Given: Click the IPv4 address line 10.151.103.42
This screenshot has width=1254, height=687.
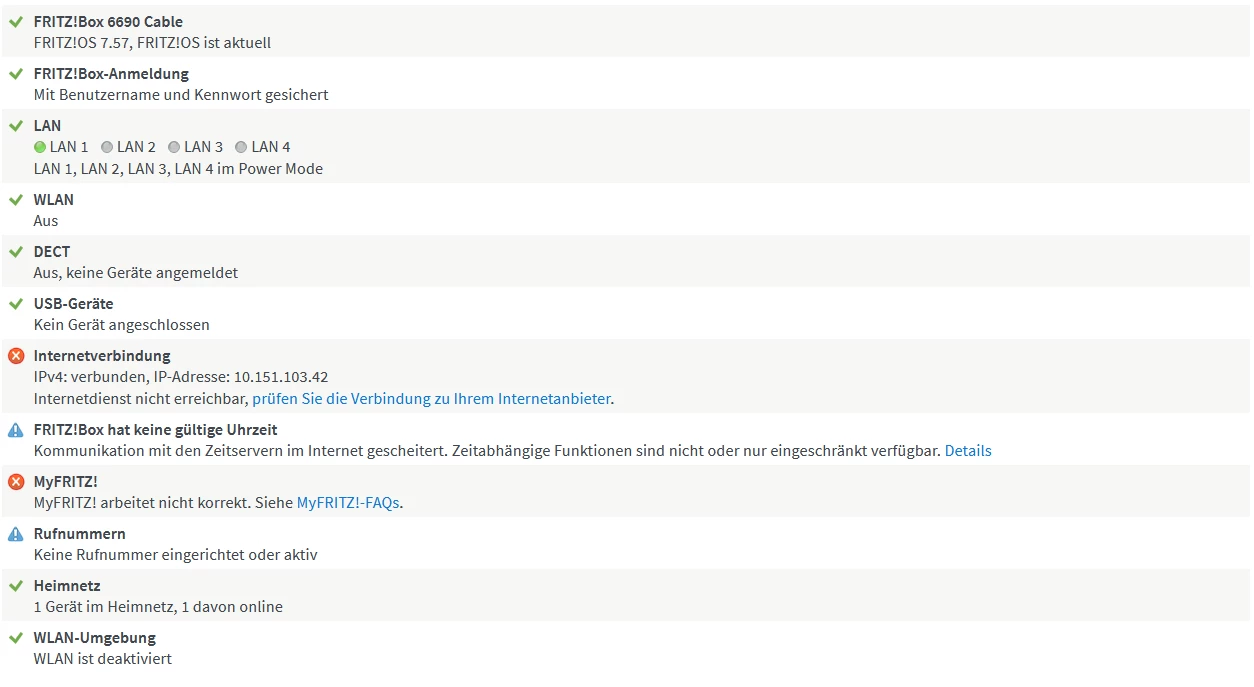Looking at the screenshot, I should pos(181,377).
